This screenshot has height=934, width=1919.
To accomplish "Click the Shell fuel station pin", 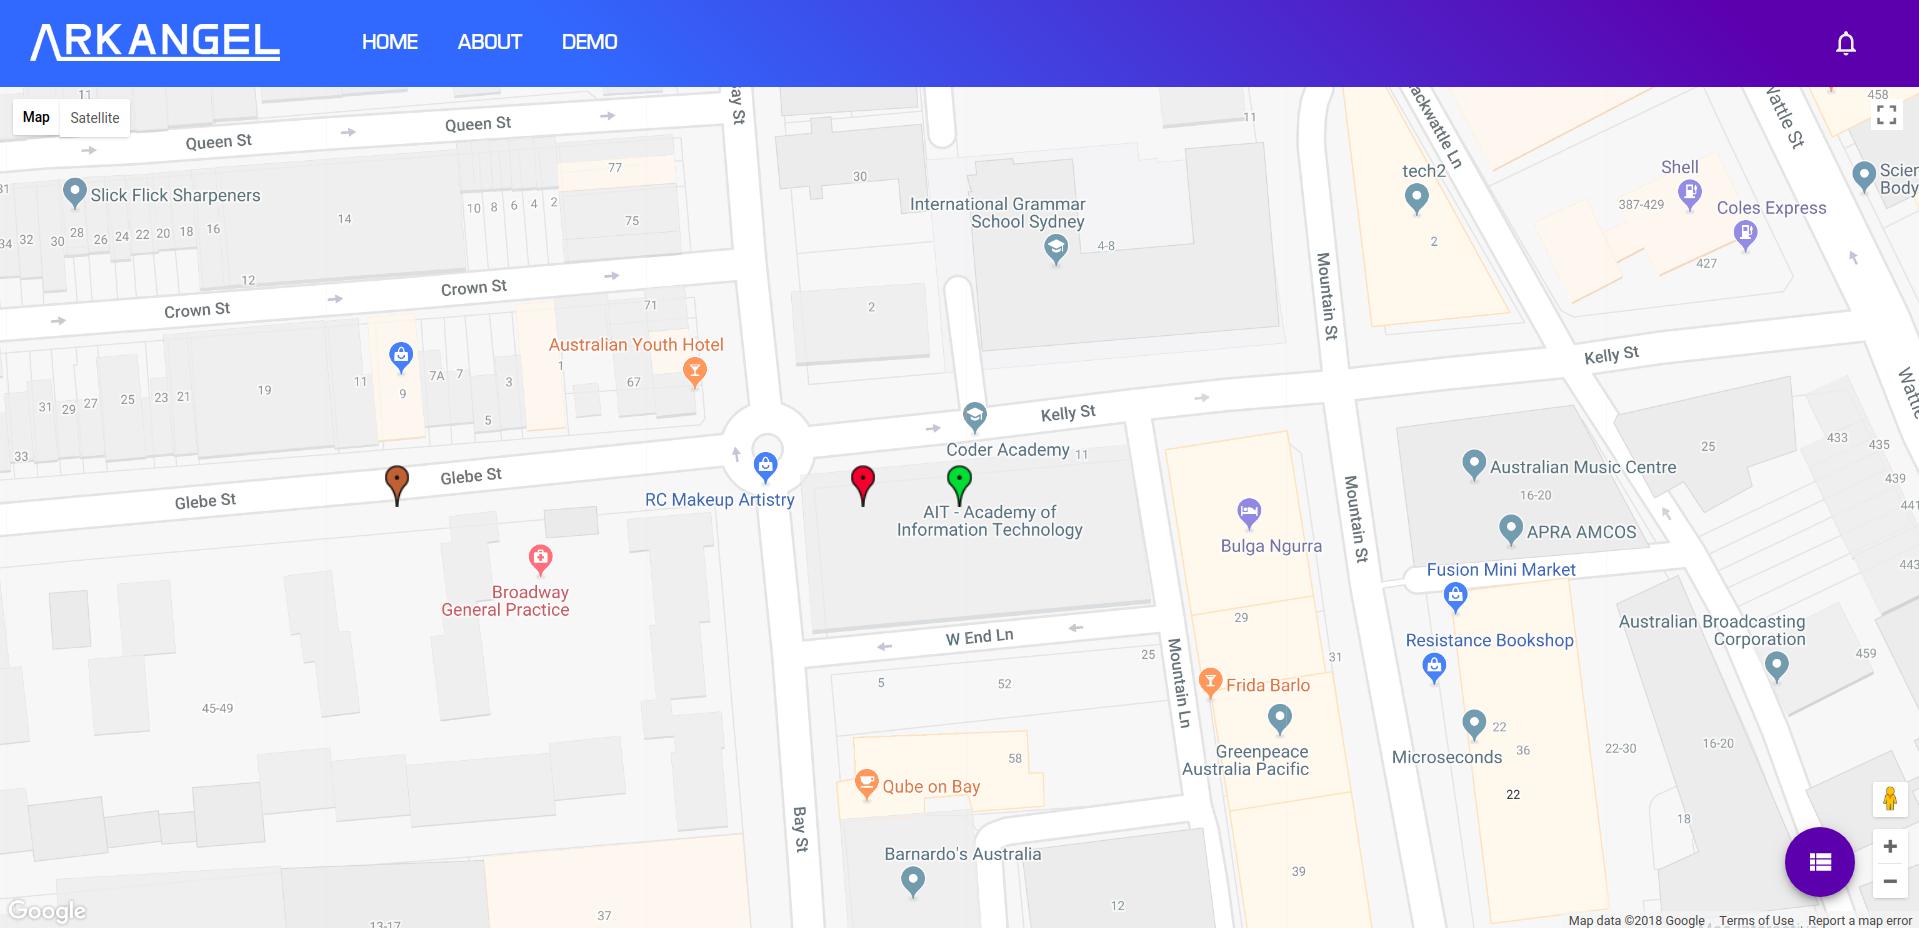I will tap(1689, 194).
